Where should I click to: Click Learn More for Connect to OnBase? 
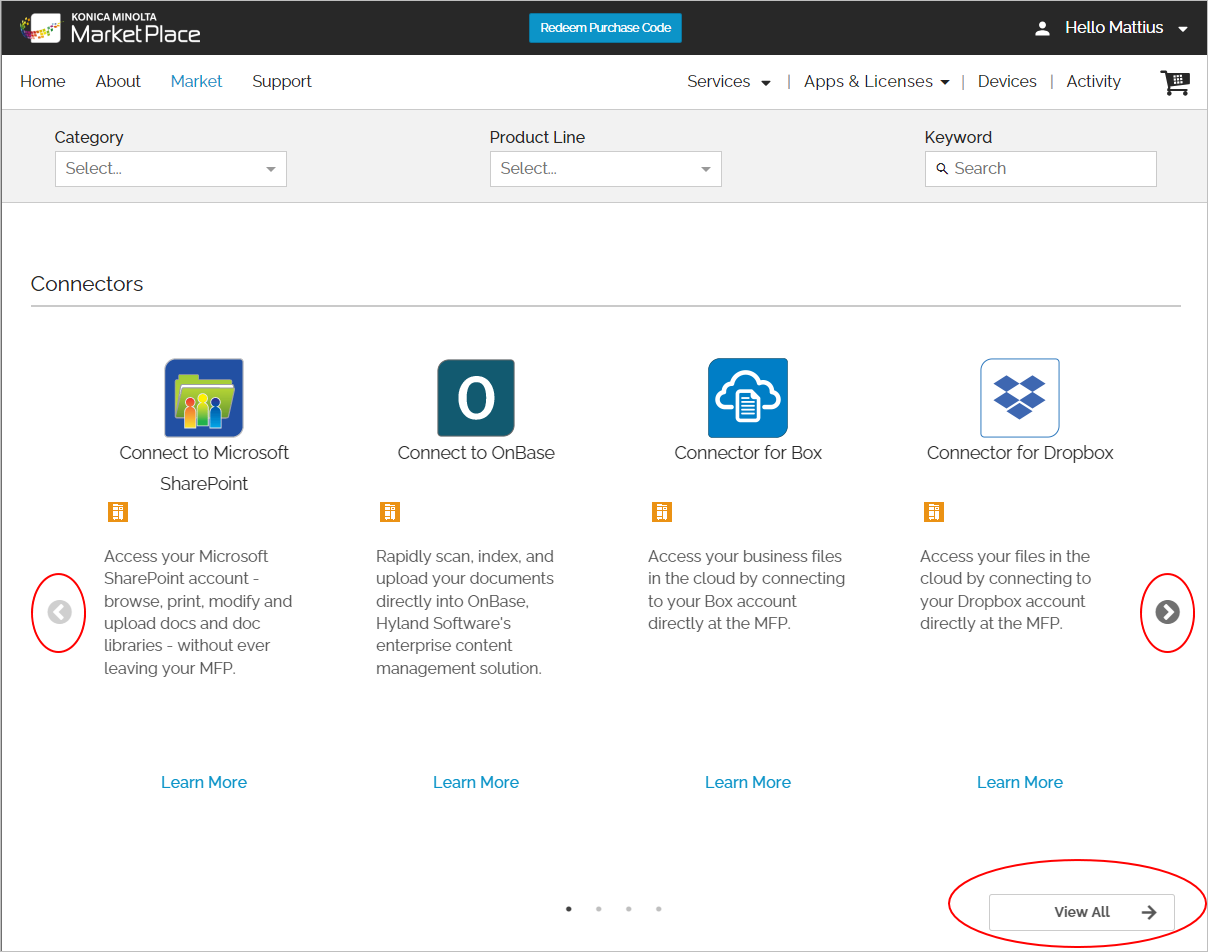point(476,782)
